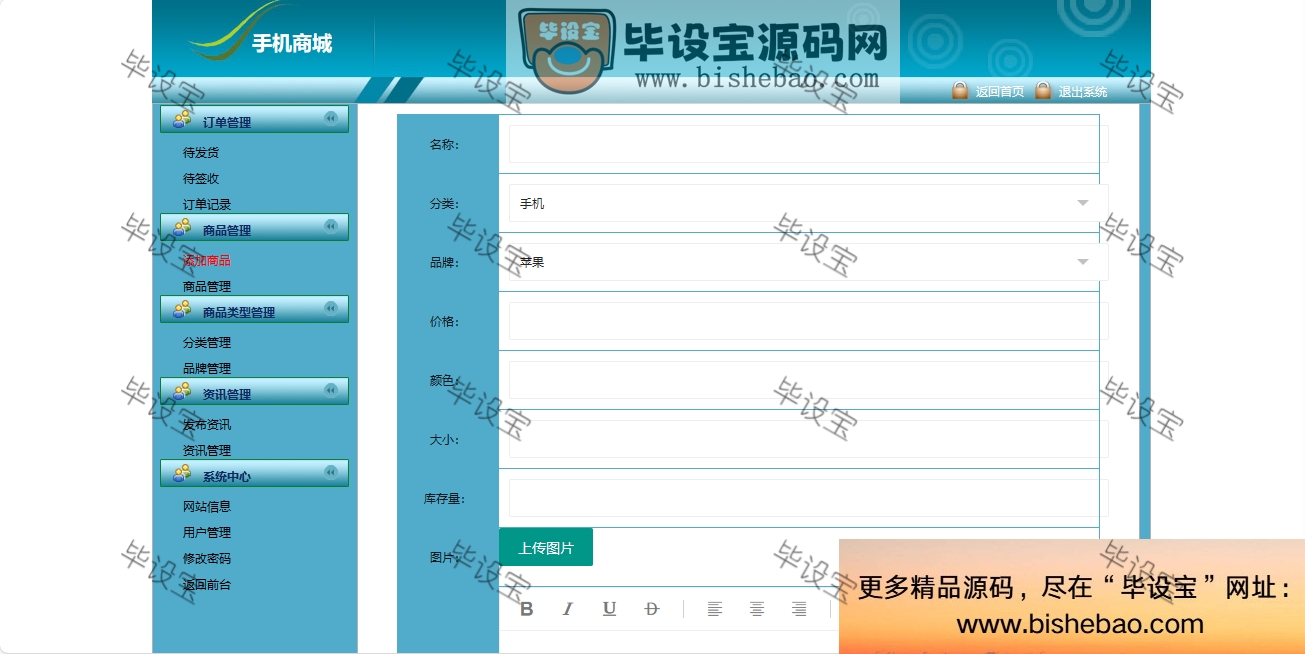Open the 品牌 dropdown showing 苹果

[808, 262]
